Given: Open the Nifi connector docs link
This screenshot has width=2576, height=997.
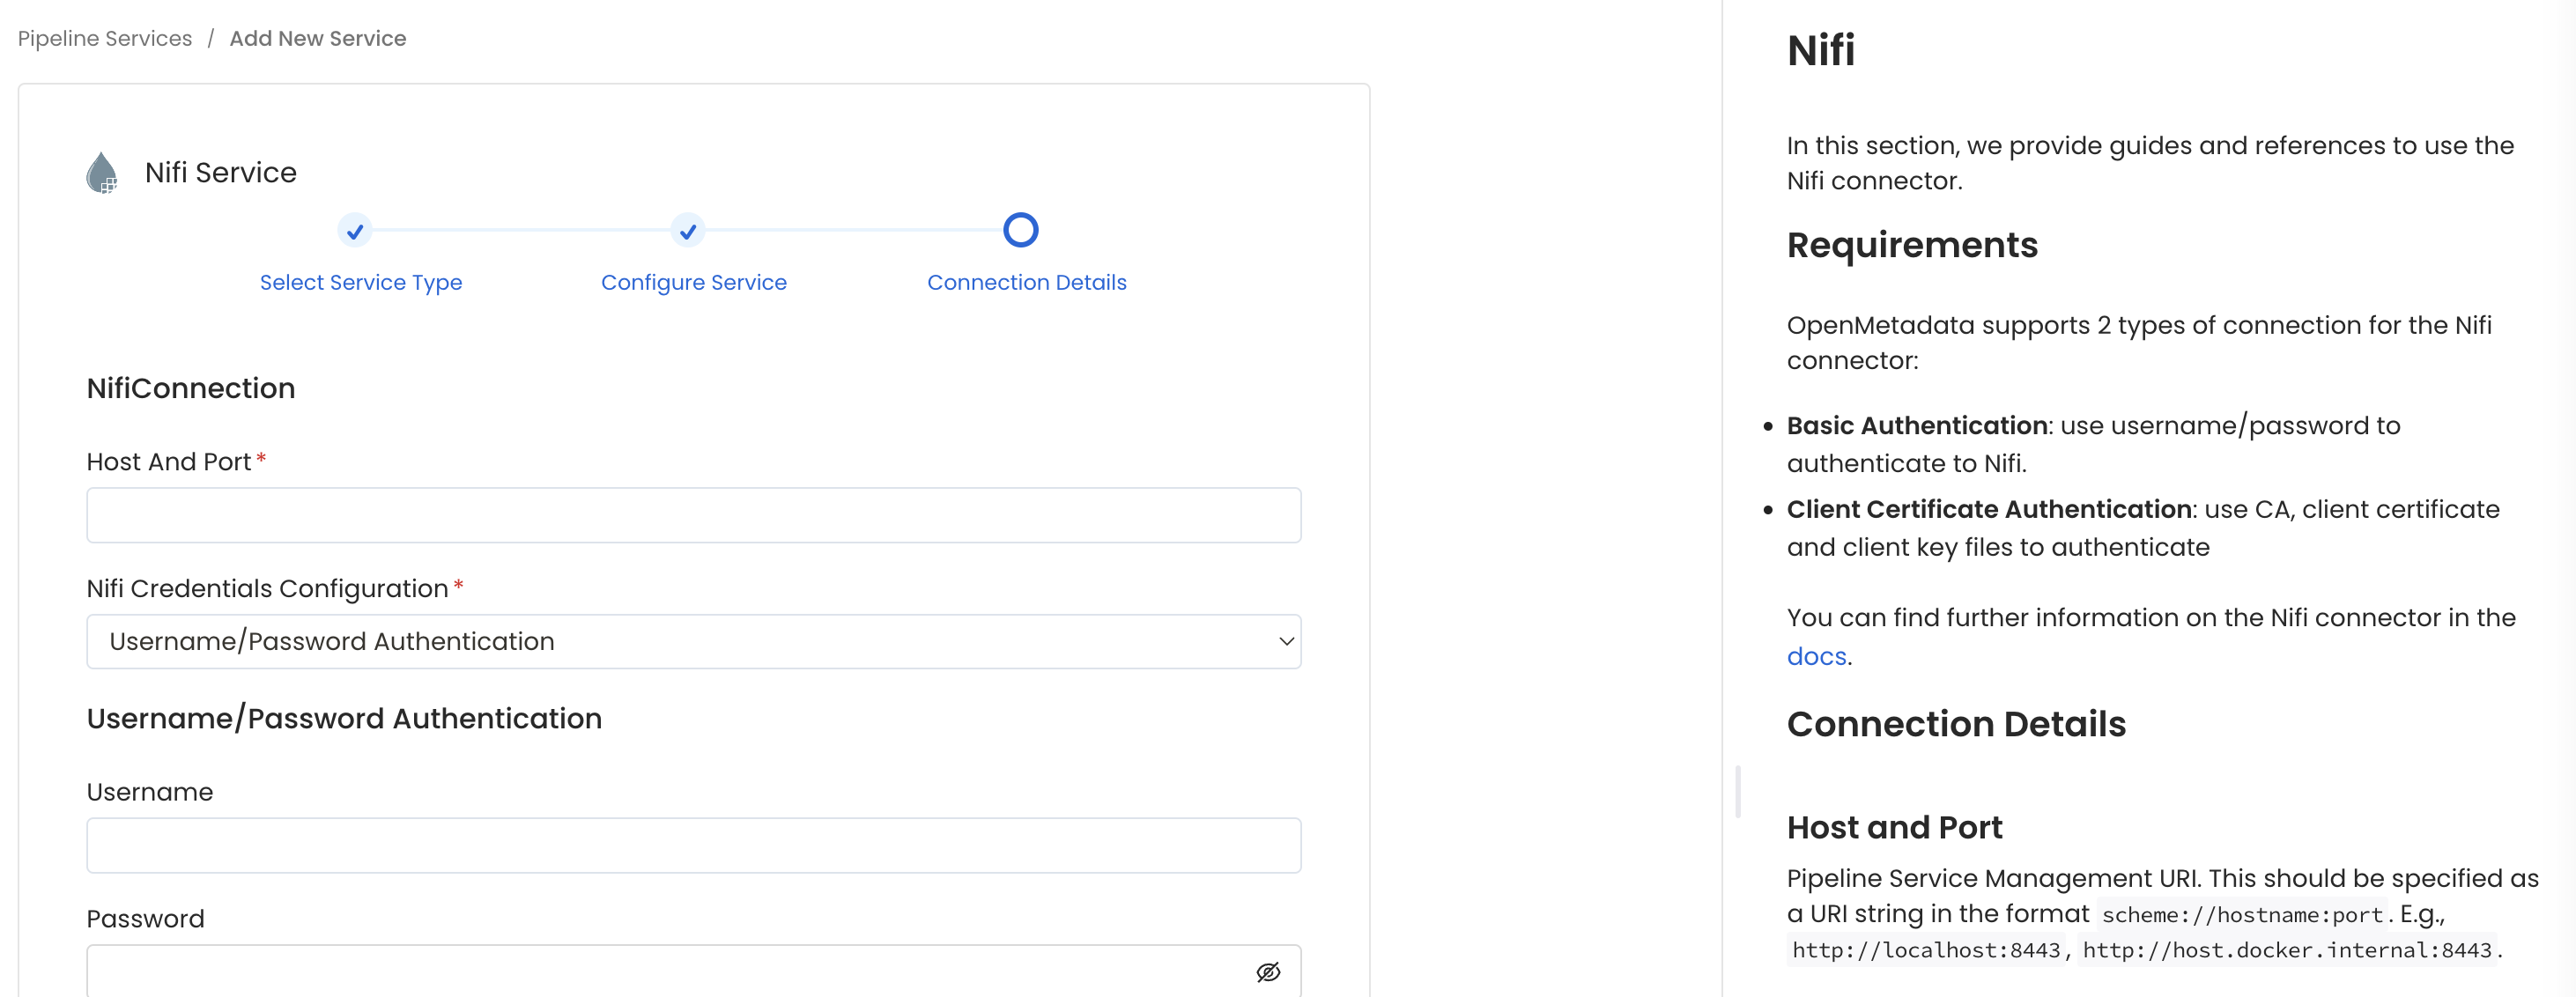Looking at the screenshot, I should tap(1817, 656).
